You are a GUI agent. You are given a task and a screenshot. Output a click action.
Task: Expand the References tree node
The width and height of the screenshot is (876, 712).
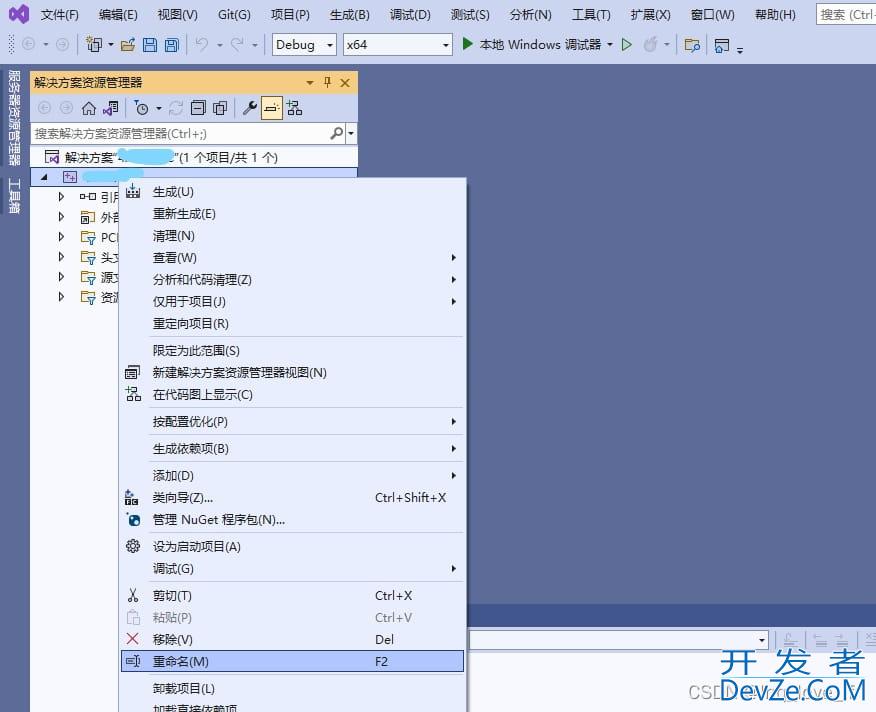(61, 196)
